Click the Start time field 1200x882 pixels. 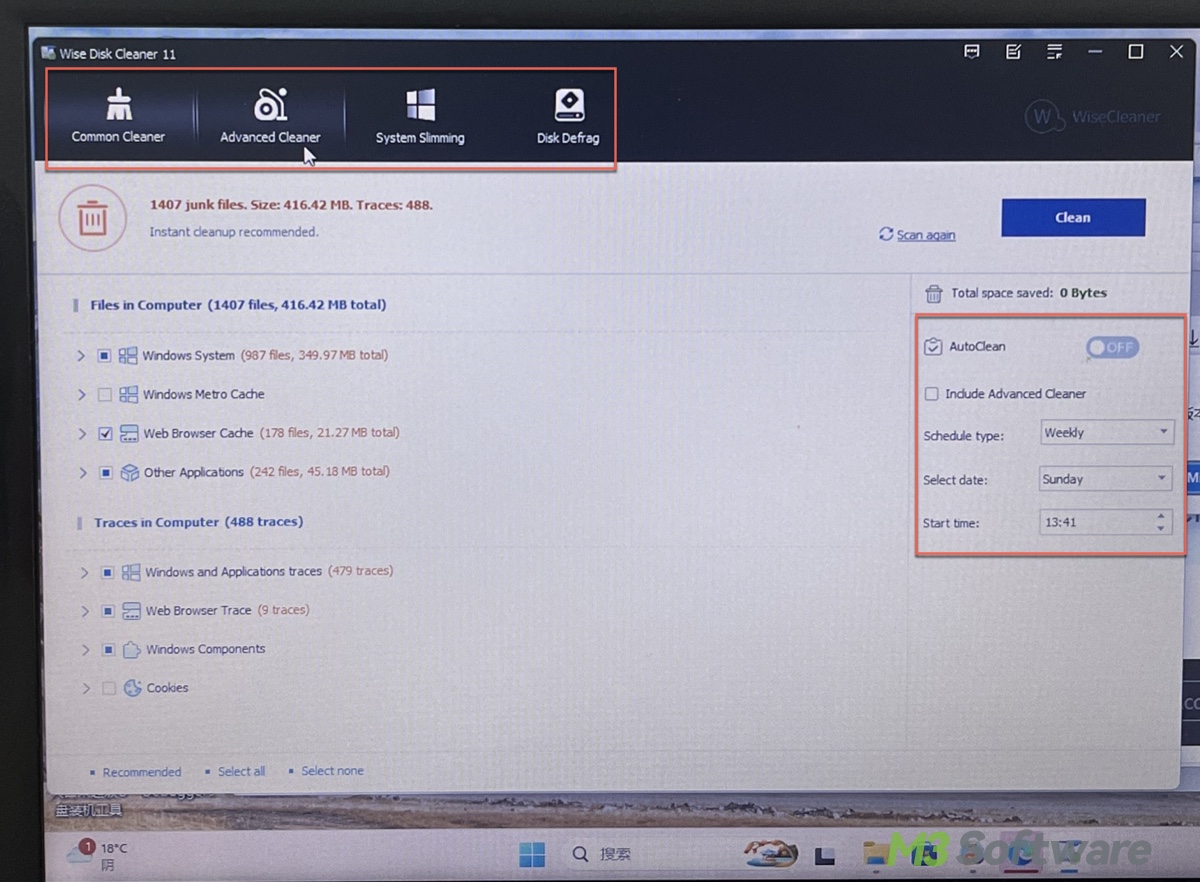point(1105,522)
